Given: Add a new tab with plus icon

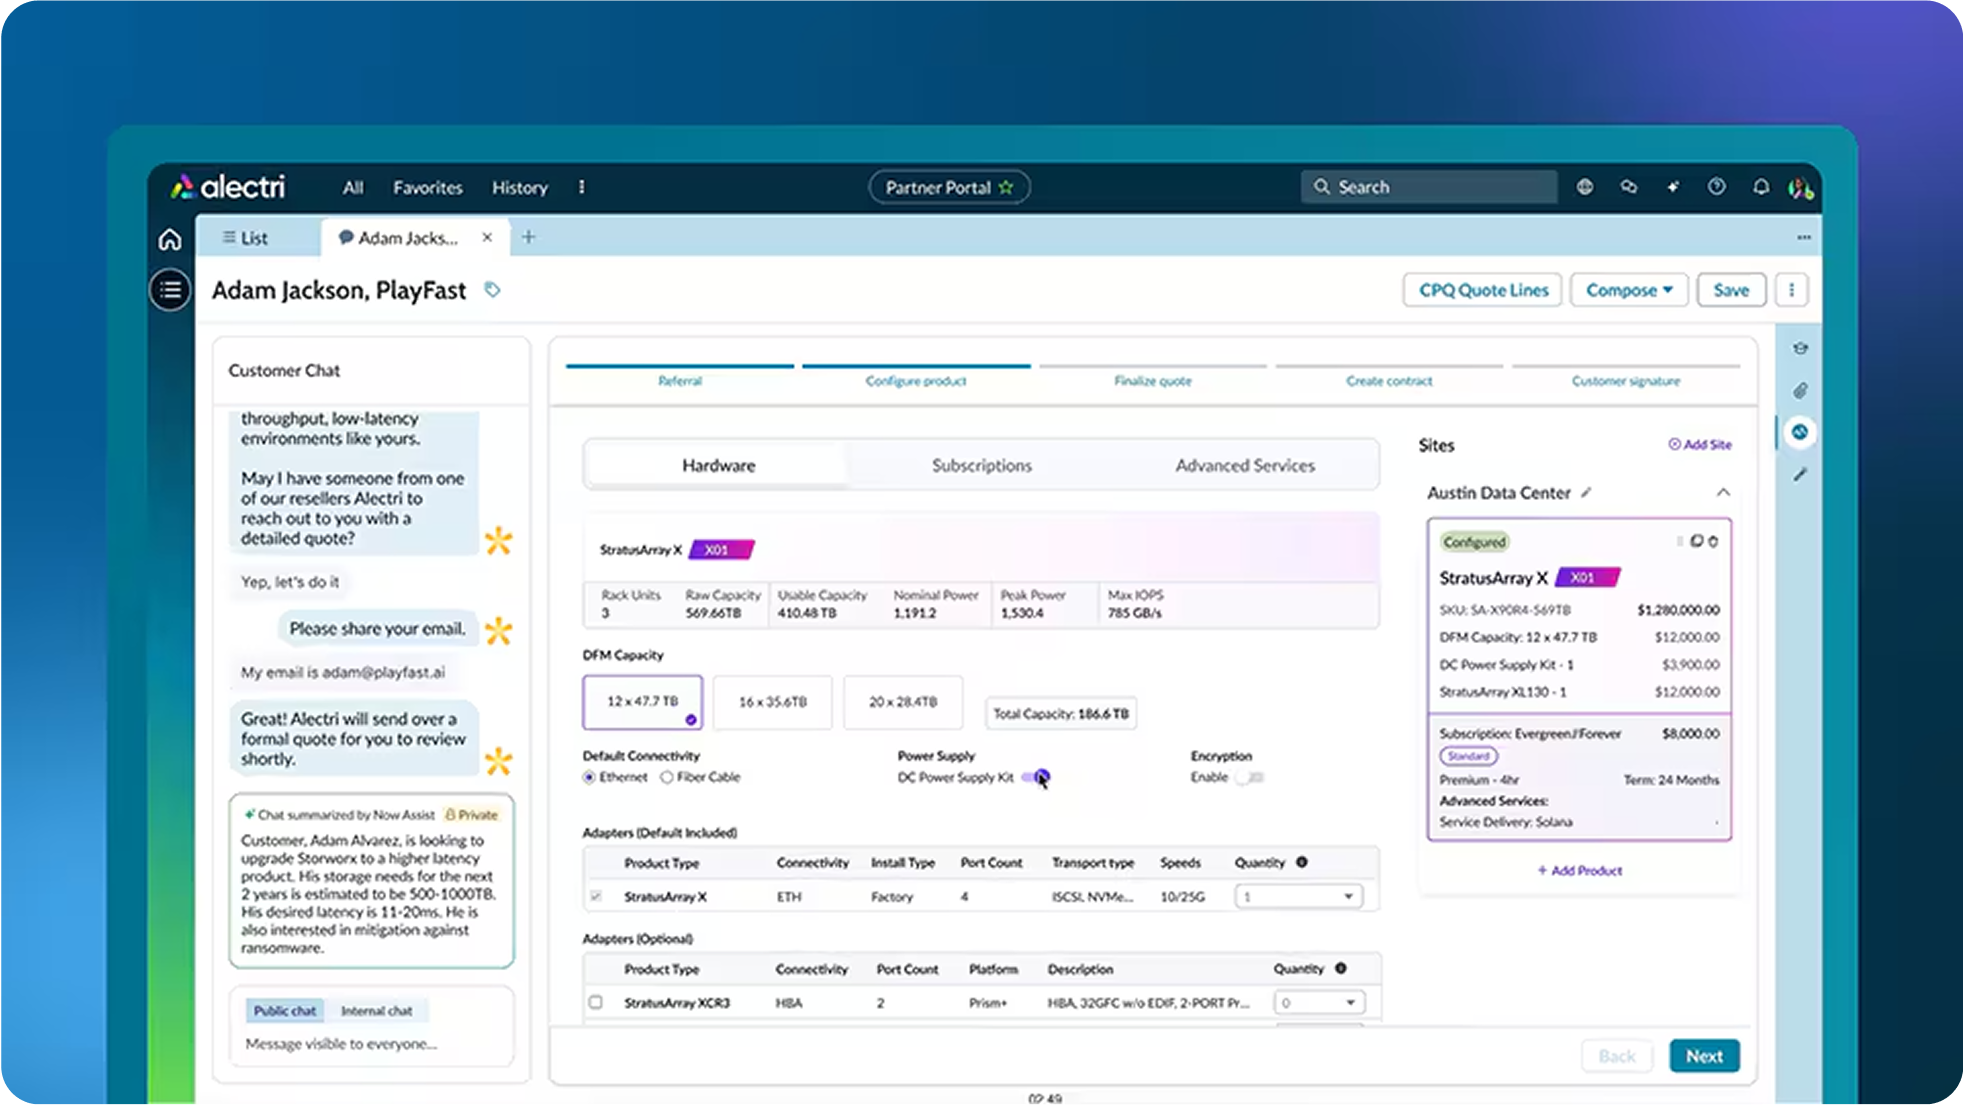Looking at the screenshot, I should click(528, 237).
